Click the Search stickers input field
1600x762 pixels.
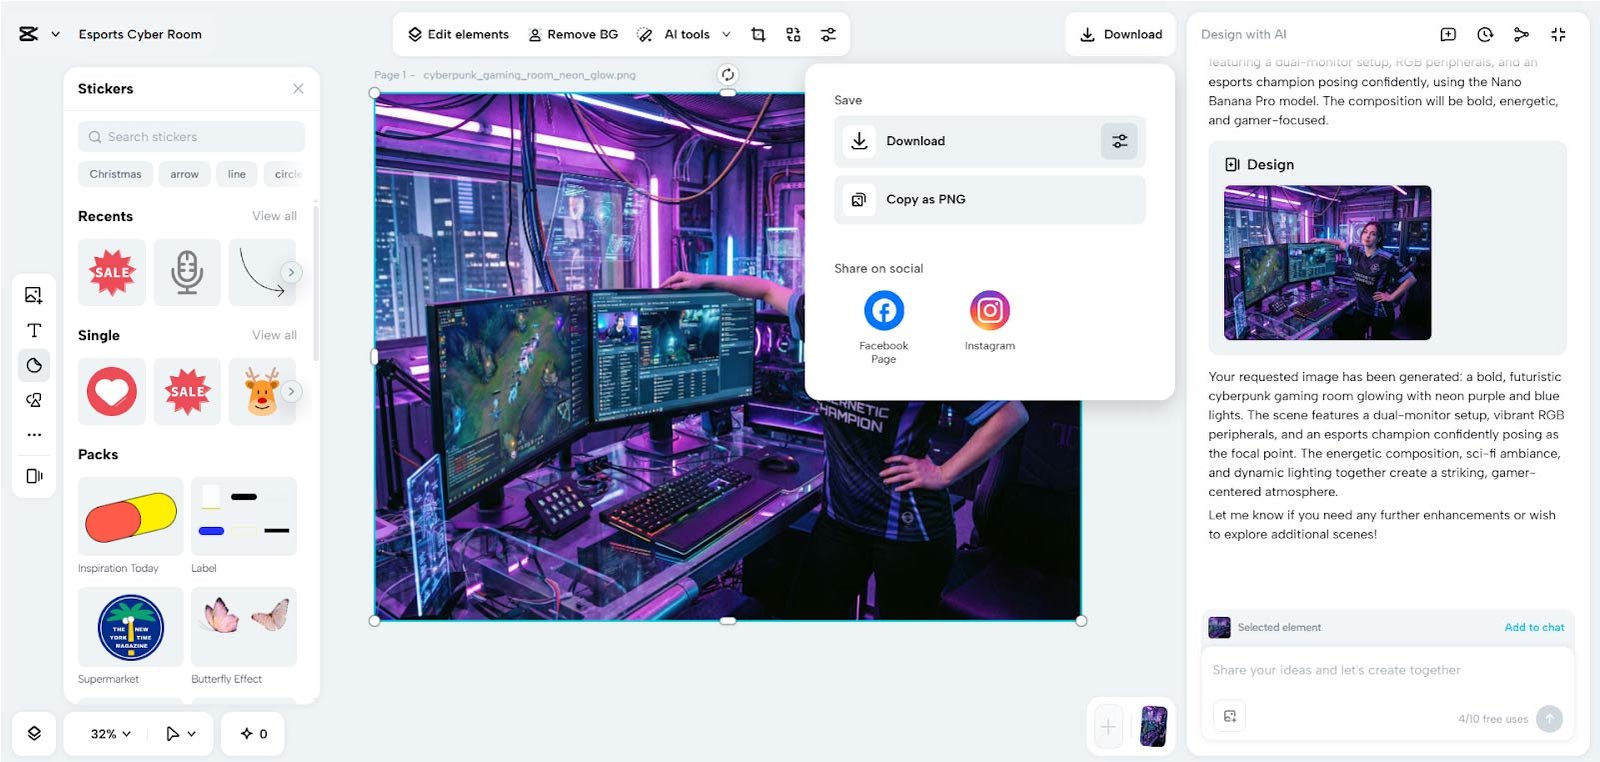[191, 137]
